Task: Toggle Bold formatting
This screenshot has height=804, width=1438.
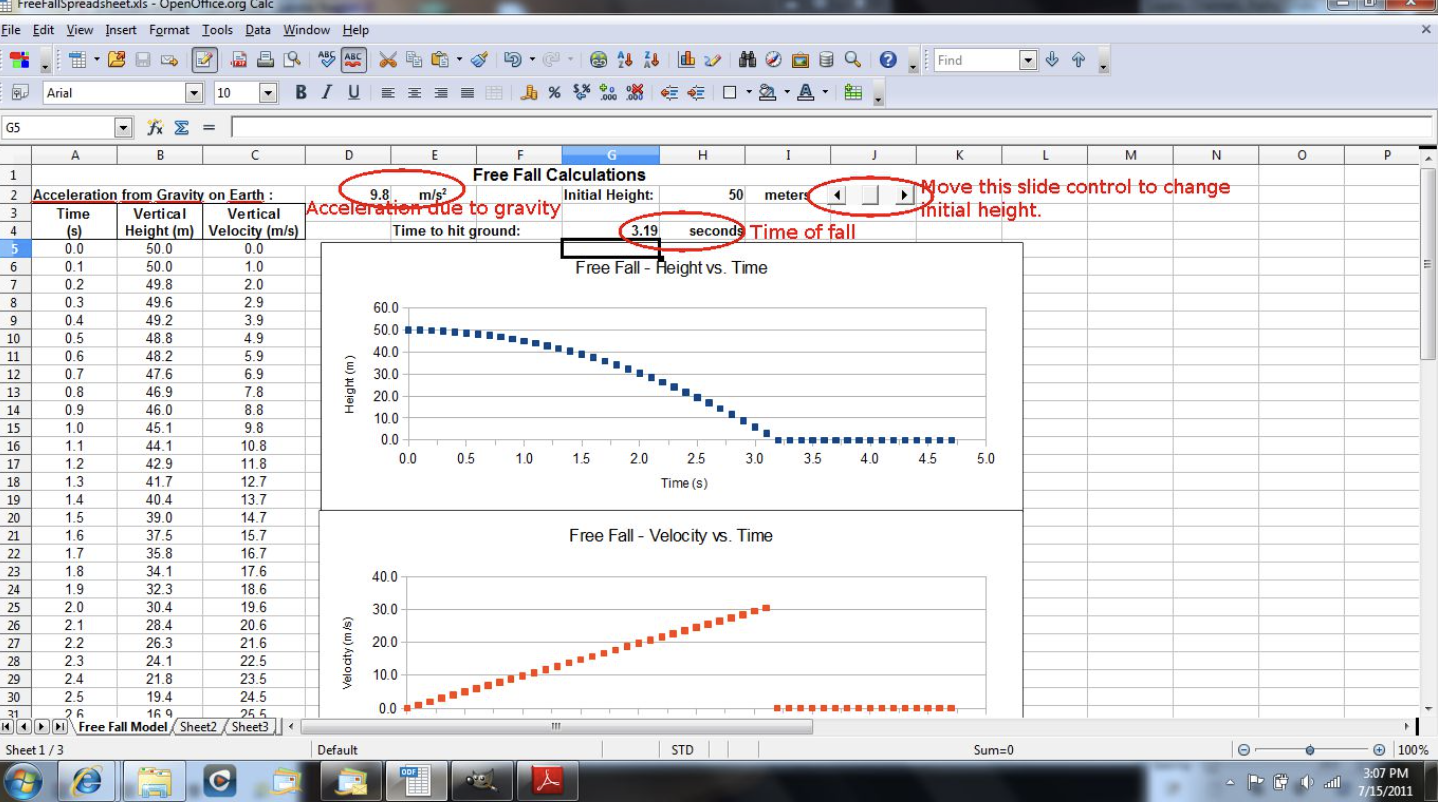Action: coord(301,93)
